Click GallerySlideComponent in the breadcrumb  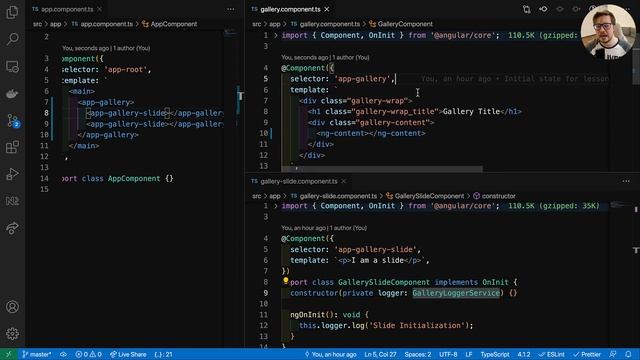tap(429, 196)
